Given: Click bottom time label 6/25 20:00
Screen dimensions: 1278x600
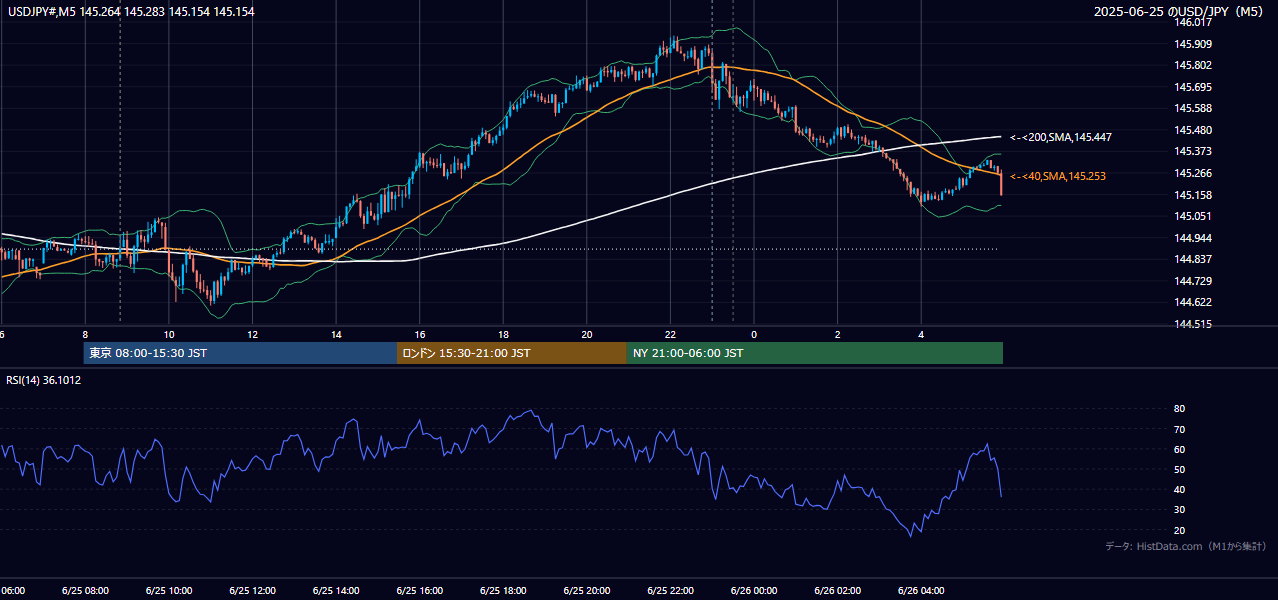Looking at the screenshot, I should [x=587, y=591].
